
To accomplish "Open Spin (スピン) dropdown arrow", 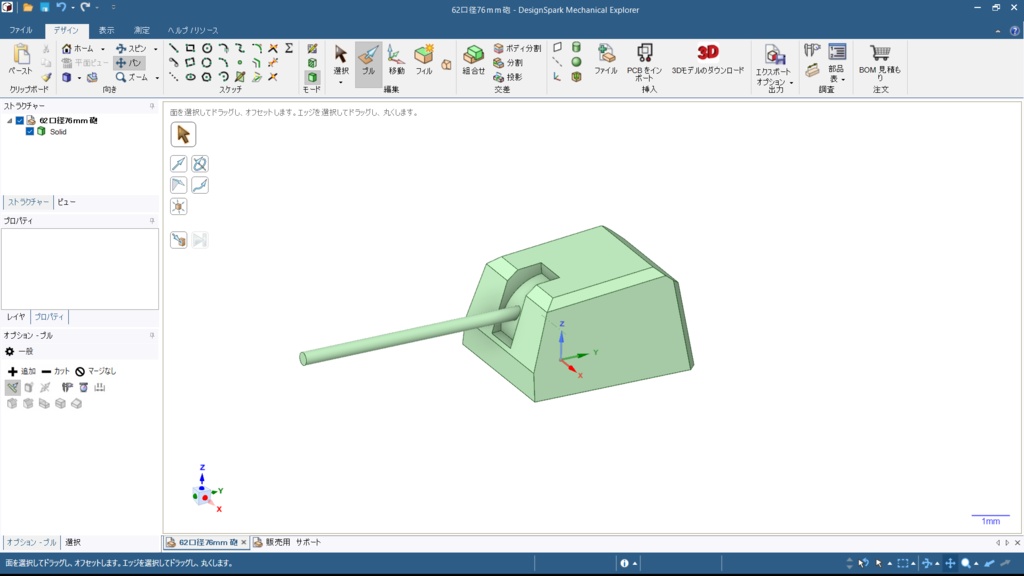I will point(155,49).
